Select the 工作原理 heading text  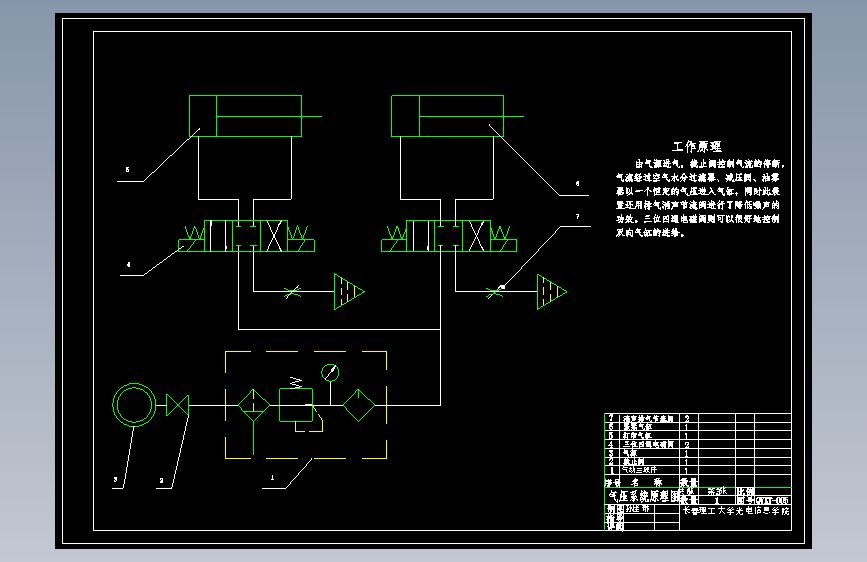click(x=697, y=147)
